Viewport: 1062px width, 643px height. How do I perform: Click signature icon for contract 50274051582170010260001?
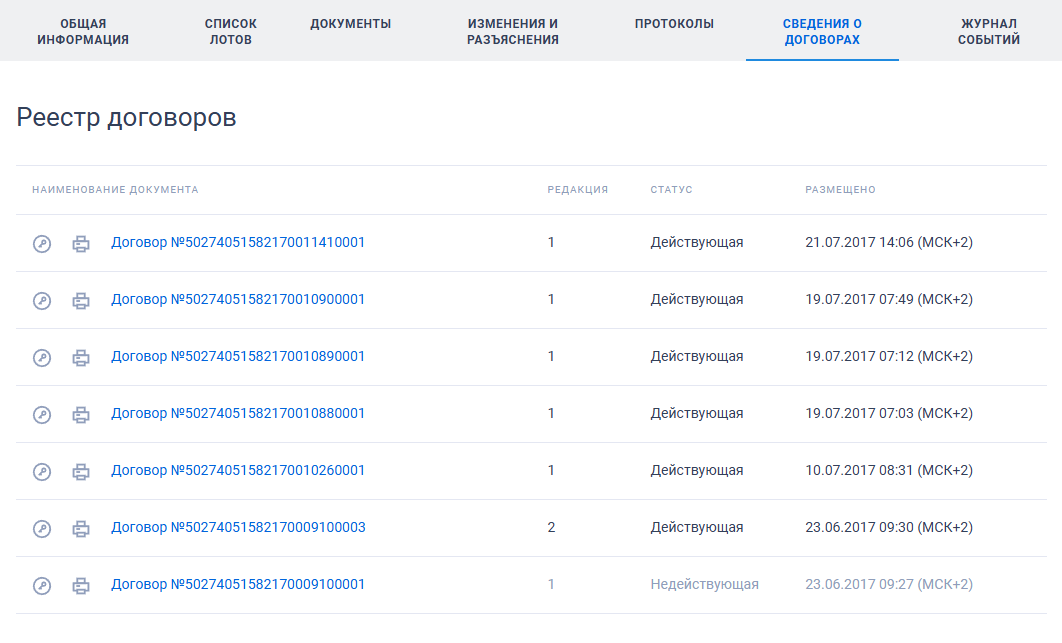[42, 471]
